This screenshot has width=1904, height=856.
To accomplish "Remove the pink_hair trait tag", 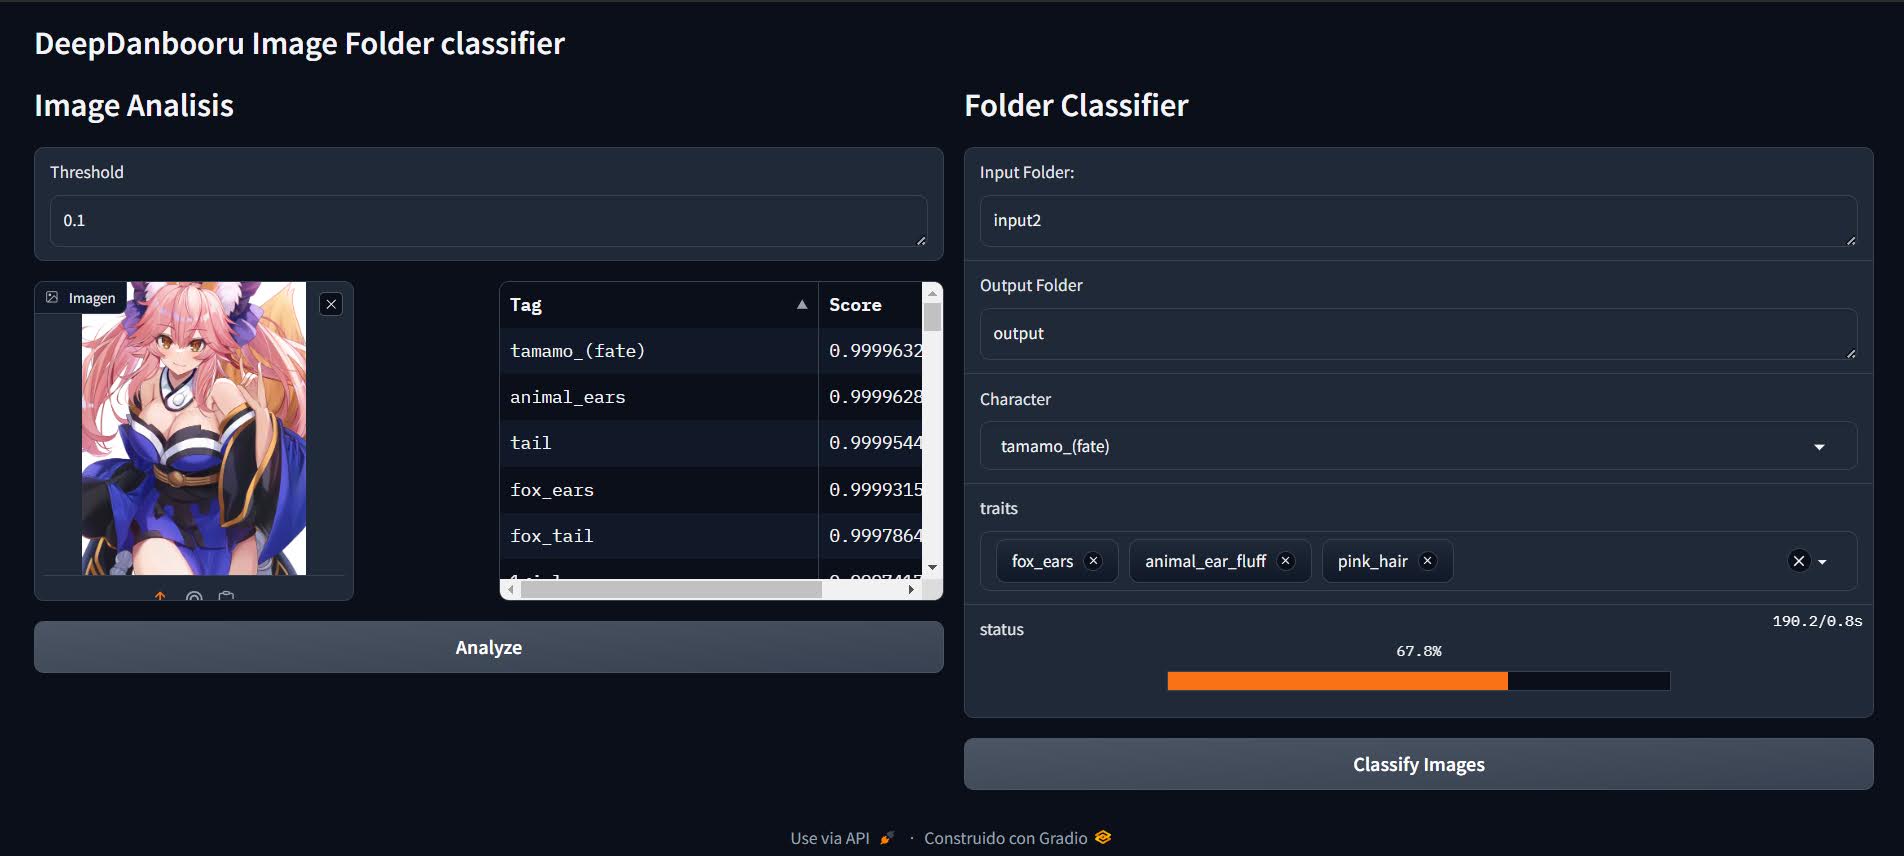I will (1428, 561).
